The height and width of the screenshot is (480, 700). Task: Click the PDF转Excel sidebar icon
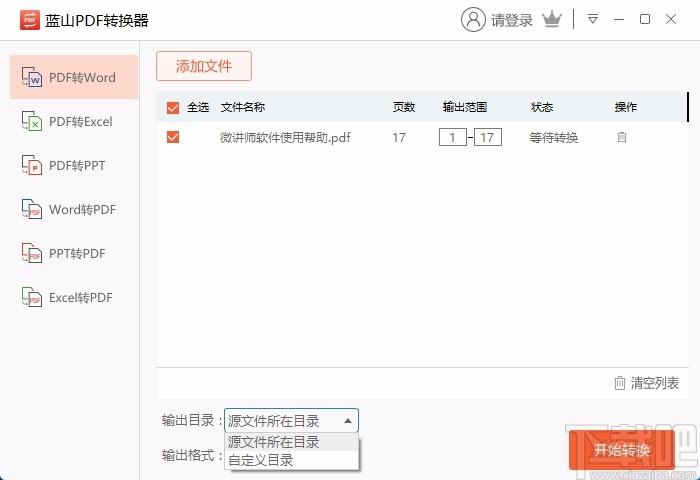coord(32,121)
